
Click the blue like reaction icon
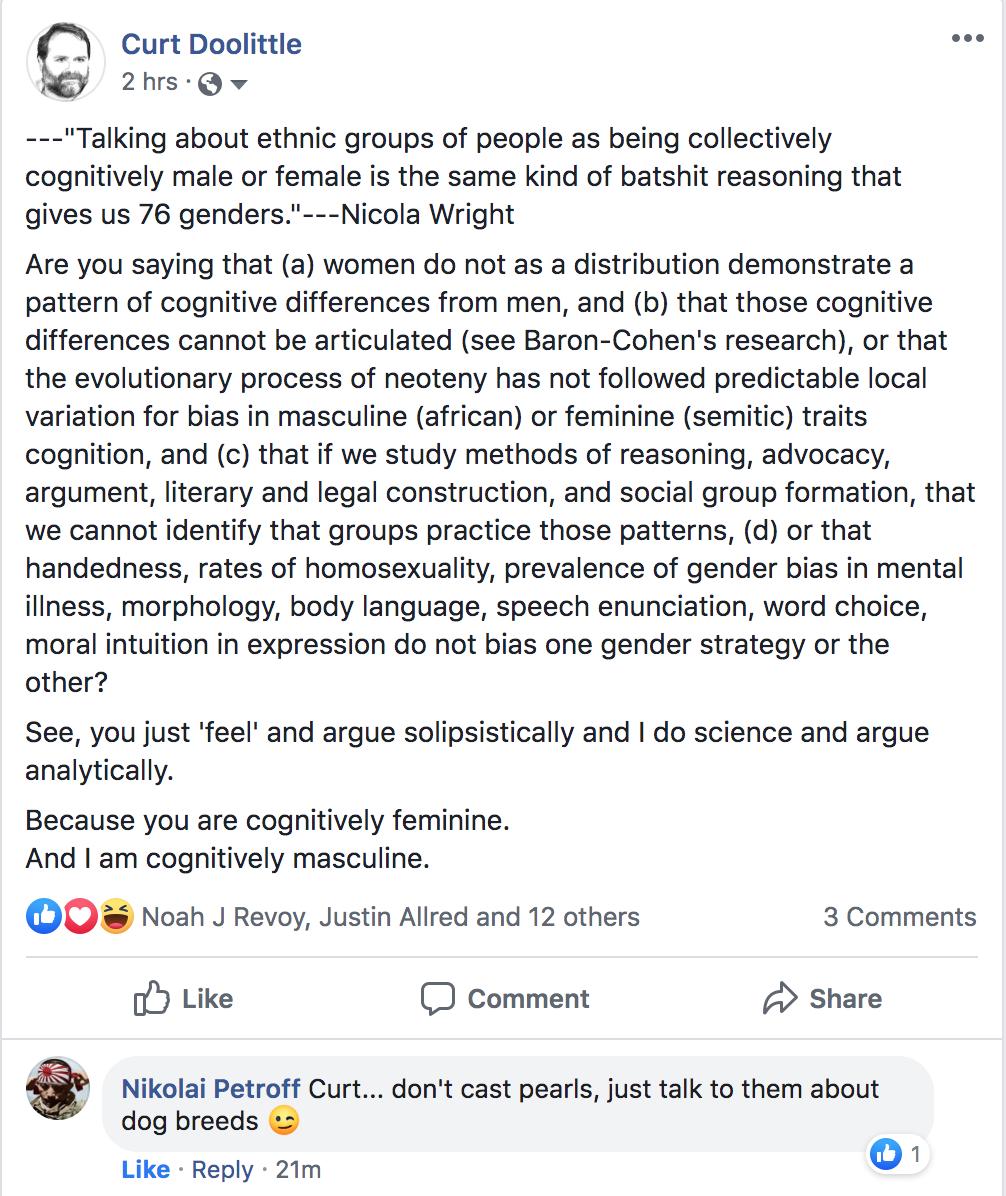pos(44,916)
